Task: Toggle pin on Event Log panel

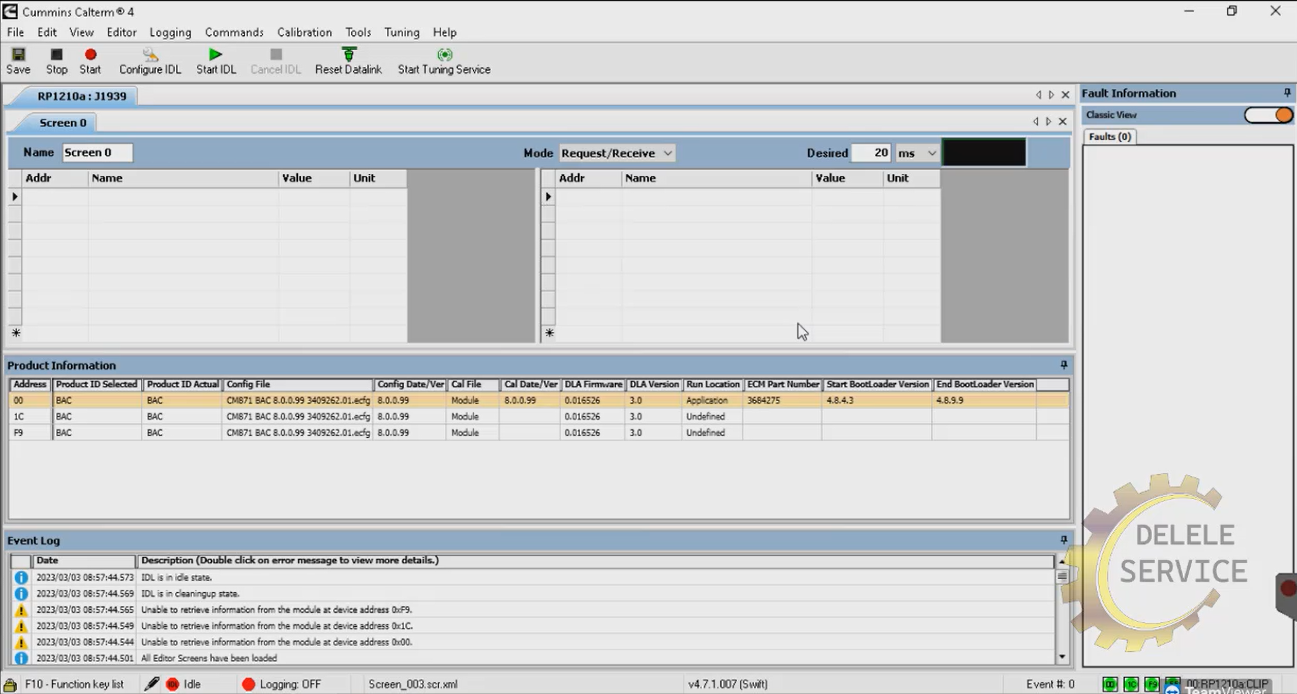Action: coord(1064,540)
